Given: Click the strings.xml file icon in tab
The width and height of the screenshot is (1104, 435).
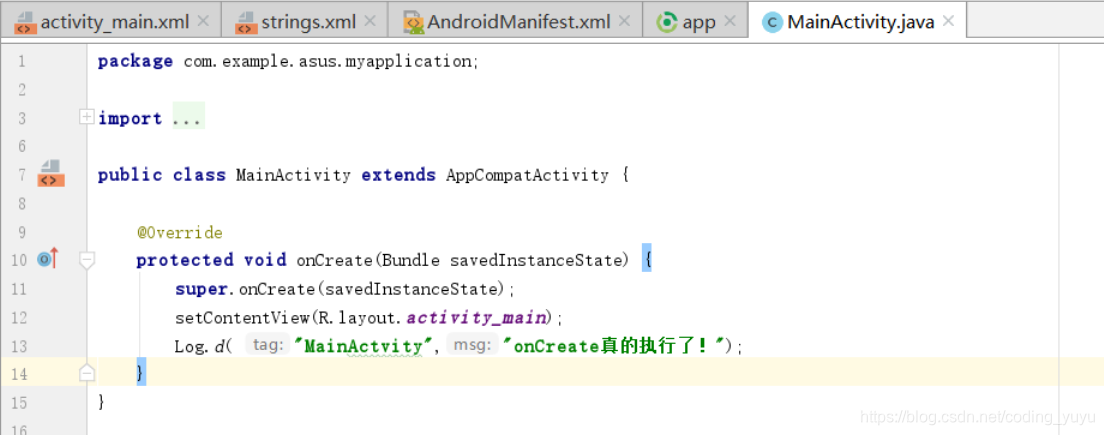Looking at the screenshot, I should click(x=246, y=23).
